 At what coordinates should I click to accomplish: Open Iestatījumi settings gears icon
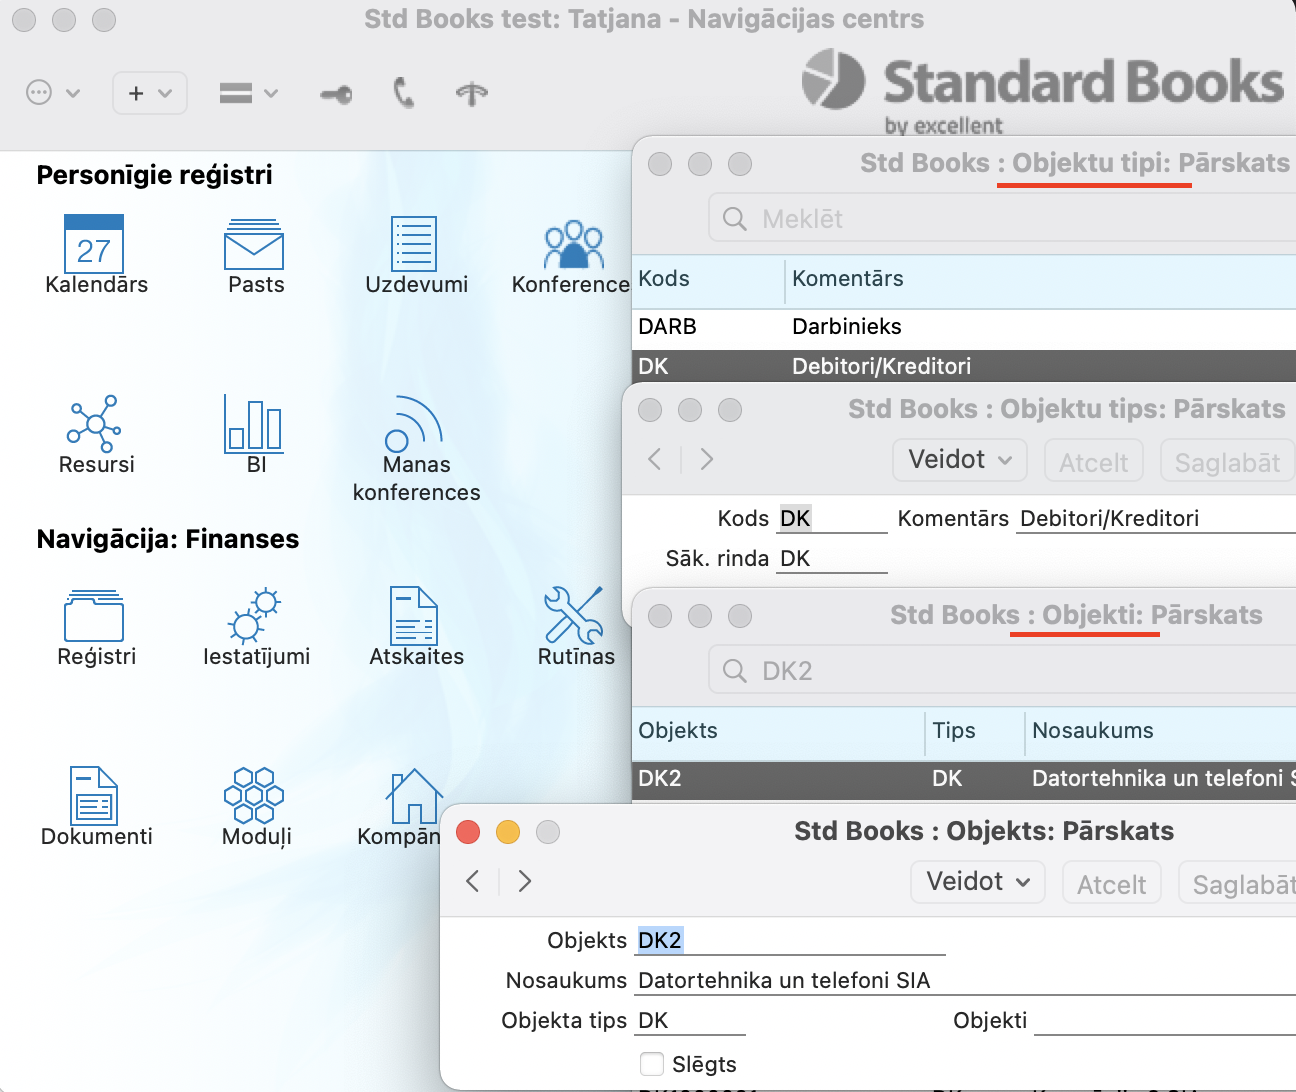coord(254,615)
